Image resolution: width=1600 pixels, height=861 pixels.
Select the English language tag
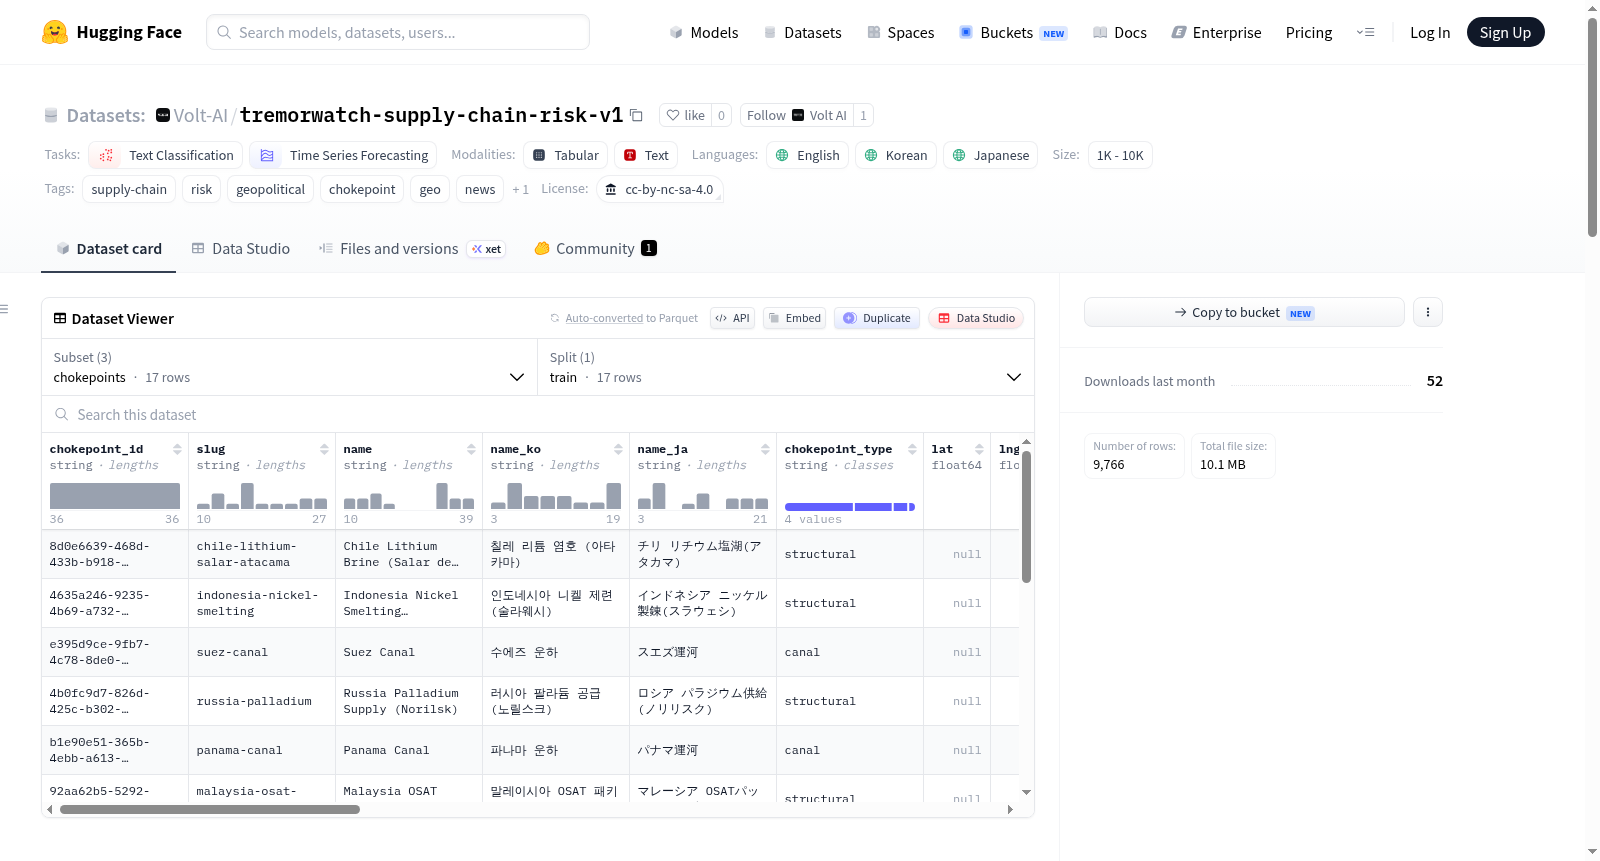coord(808,155)
